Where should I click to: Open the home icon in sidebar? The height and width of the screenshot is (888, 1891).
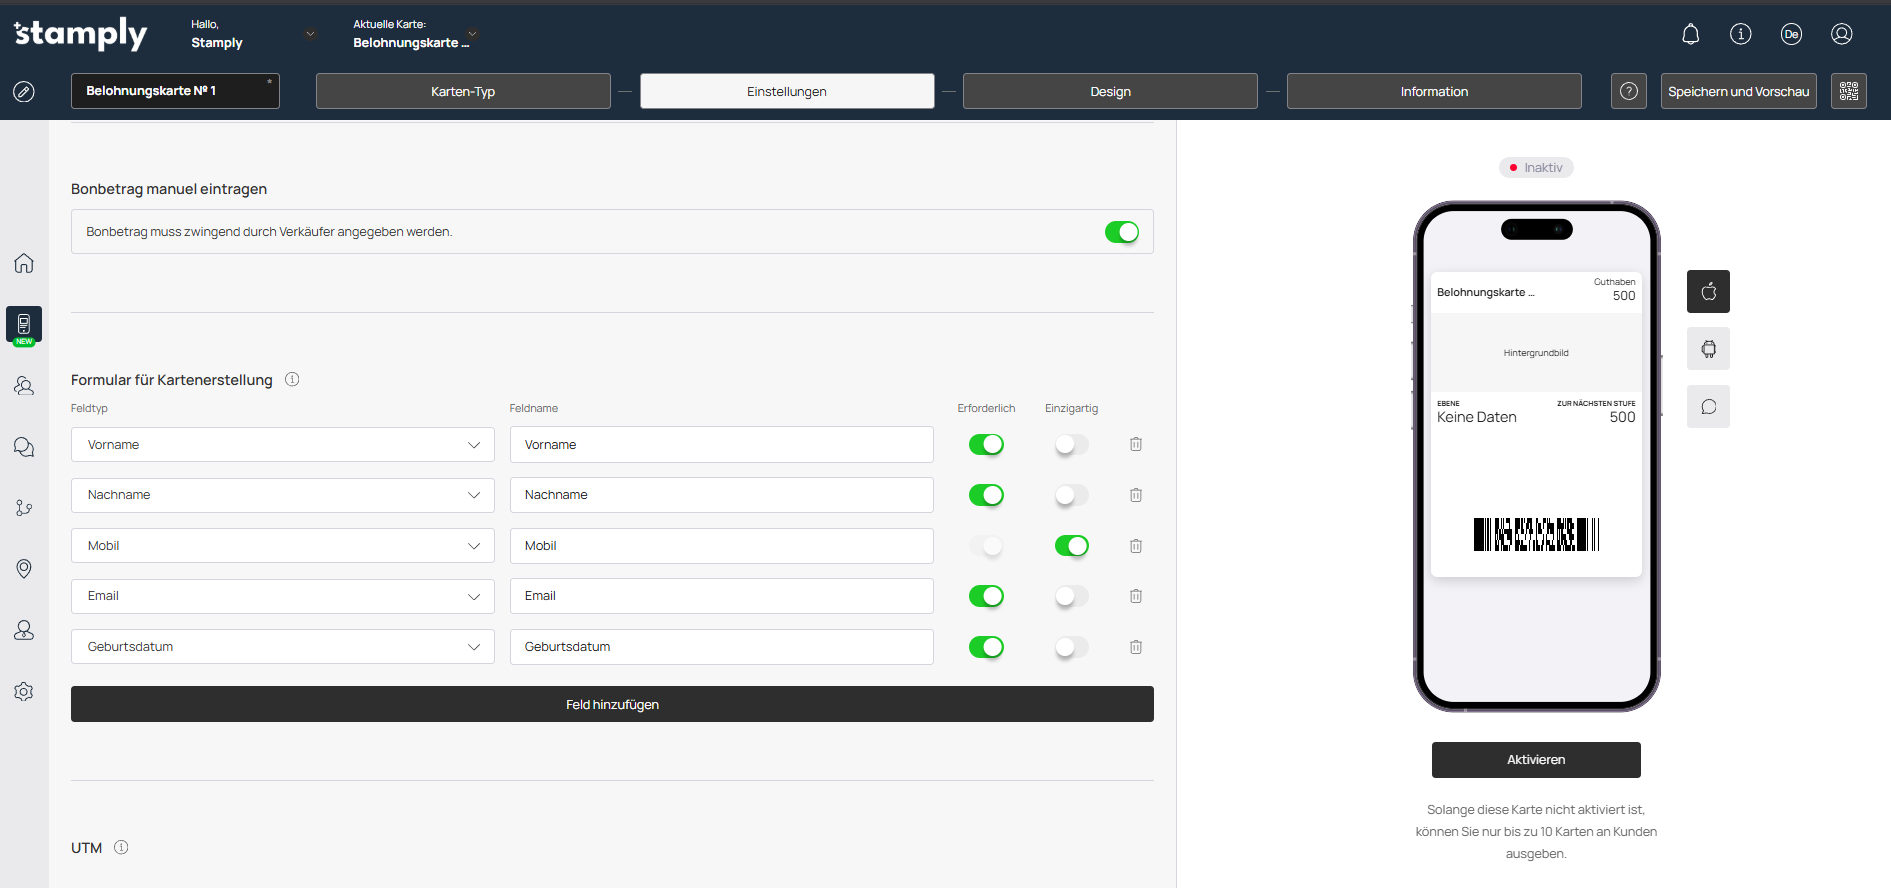click(x=24, y=263)
